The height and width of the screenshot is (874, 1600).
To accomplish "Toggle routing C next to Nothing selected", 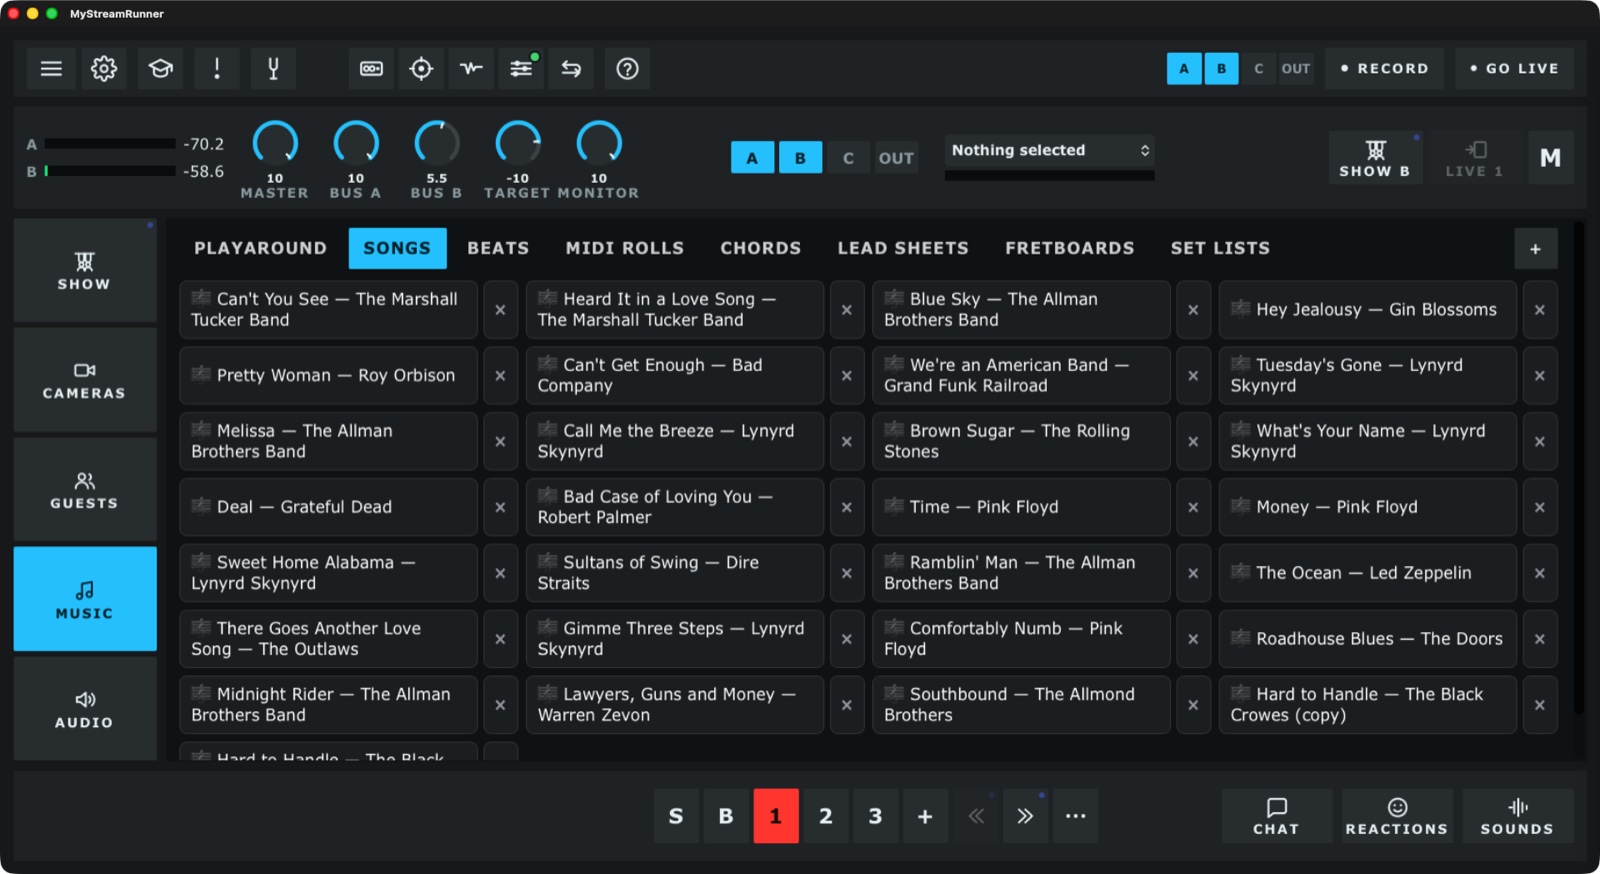I will (848, 158).
